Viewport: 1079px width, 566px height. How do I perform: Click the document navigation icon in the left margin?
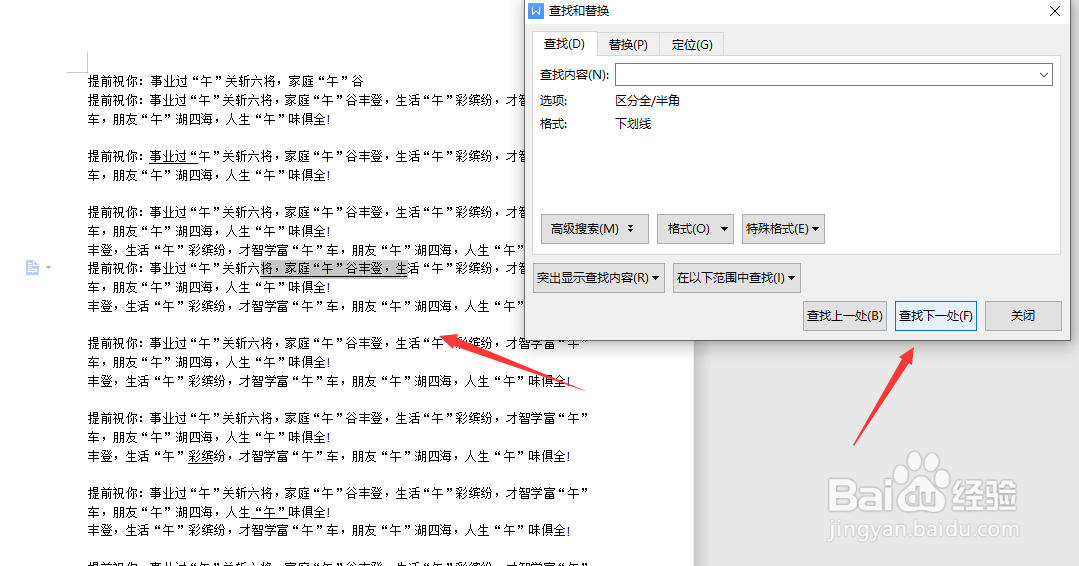(x=32, y=268)
